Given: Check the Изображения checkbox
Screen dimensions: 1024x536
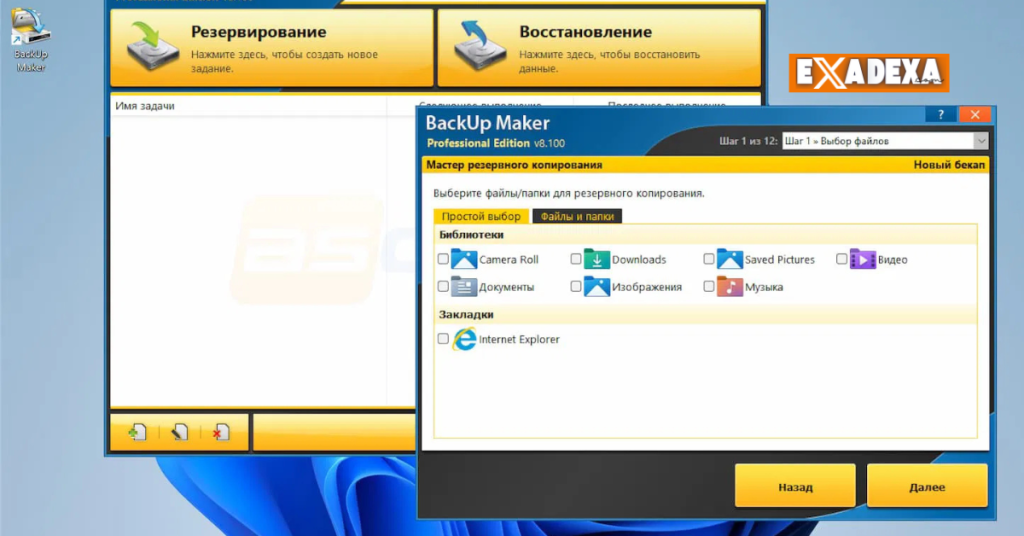Looking at the screenshot, I should pos(575,287).
